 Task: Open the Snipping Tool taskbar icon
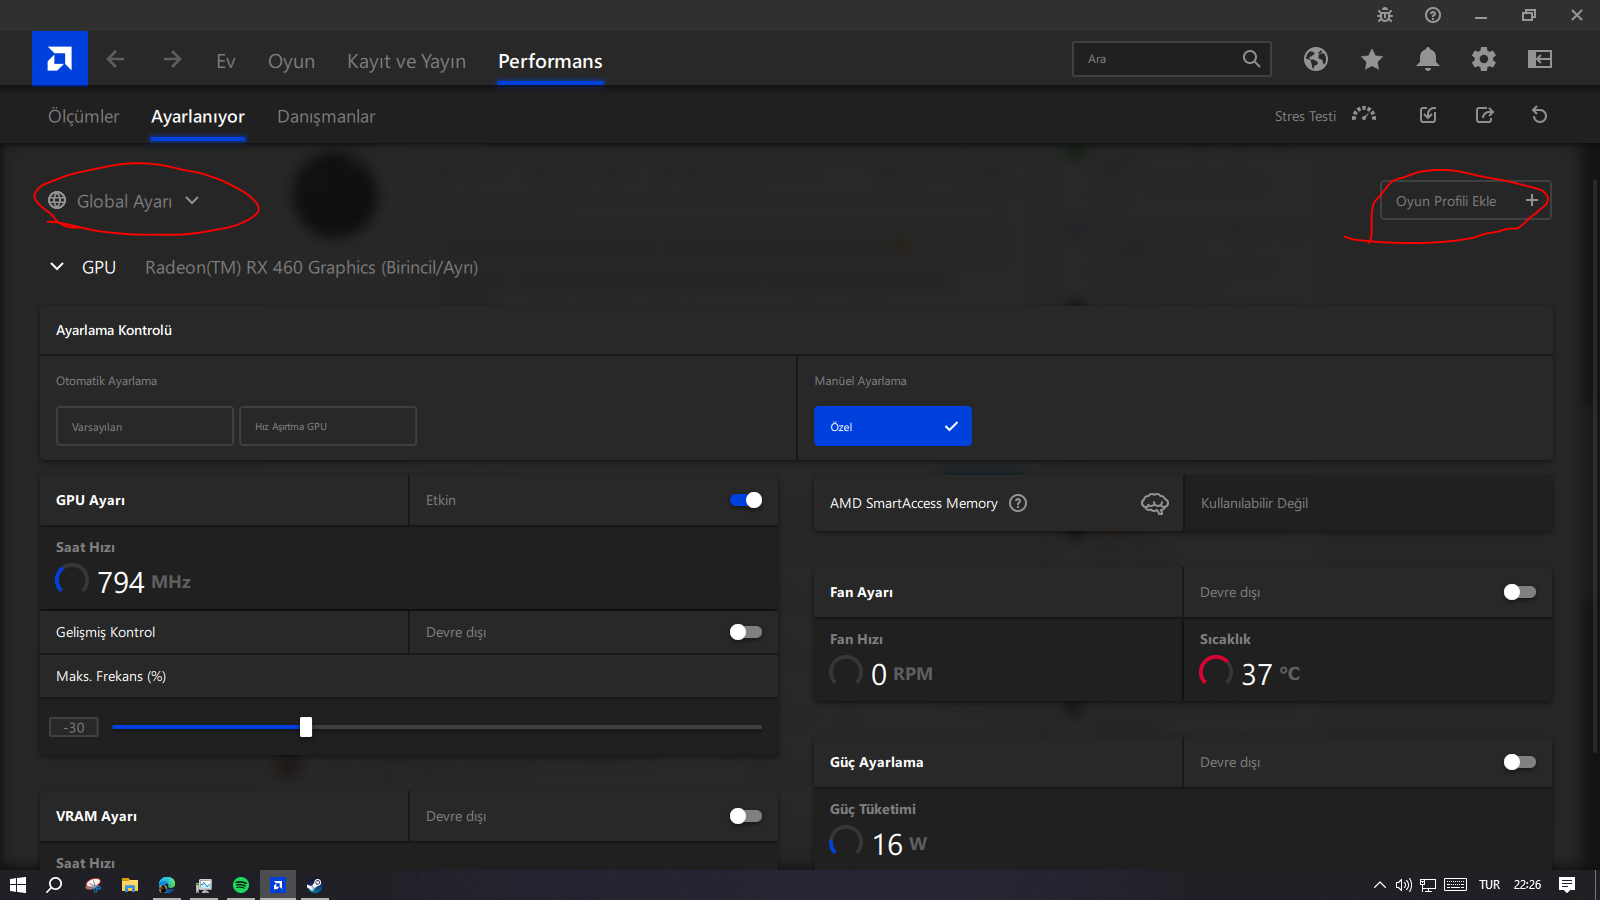coord(93,885)
